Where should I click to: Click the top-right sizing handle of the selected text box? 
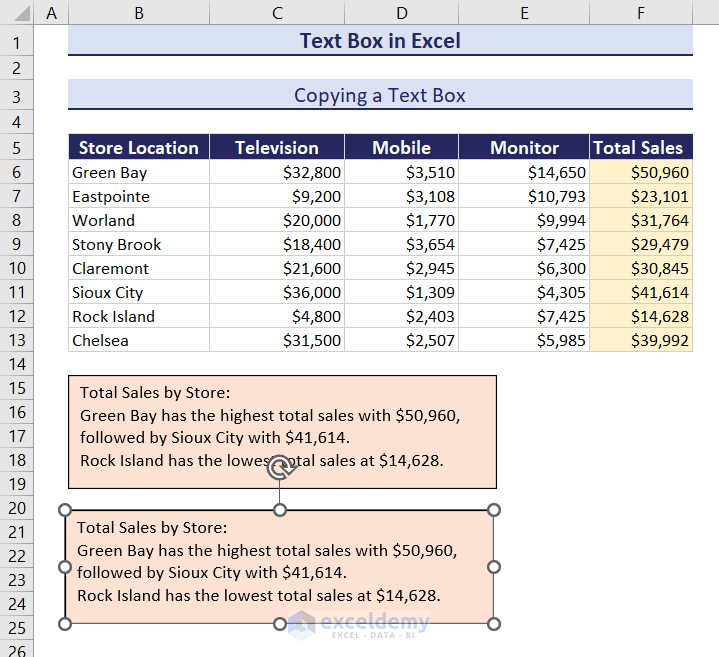coord(494,510)
